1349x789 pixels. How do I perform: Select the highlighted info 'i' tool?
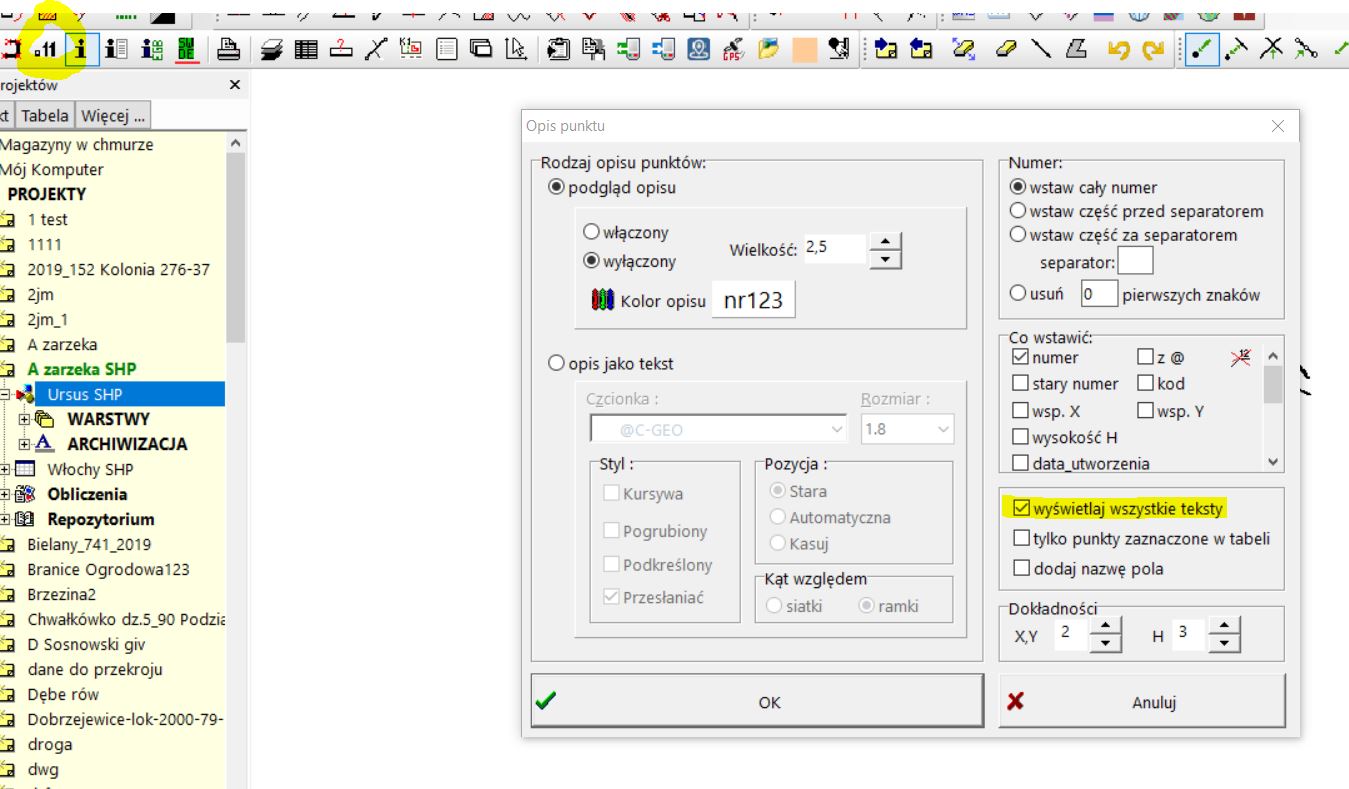[82, 49]
